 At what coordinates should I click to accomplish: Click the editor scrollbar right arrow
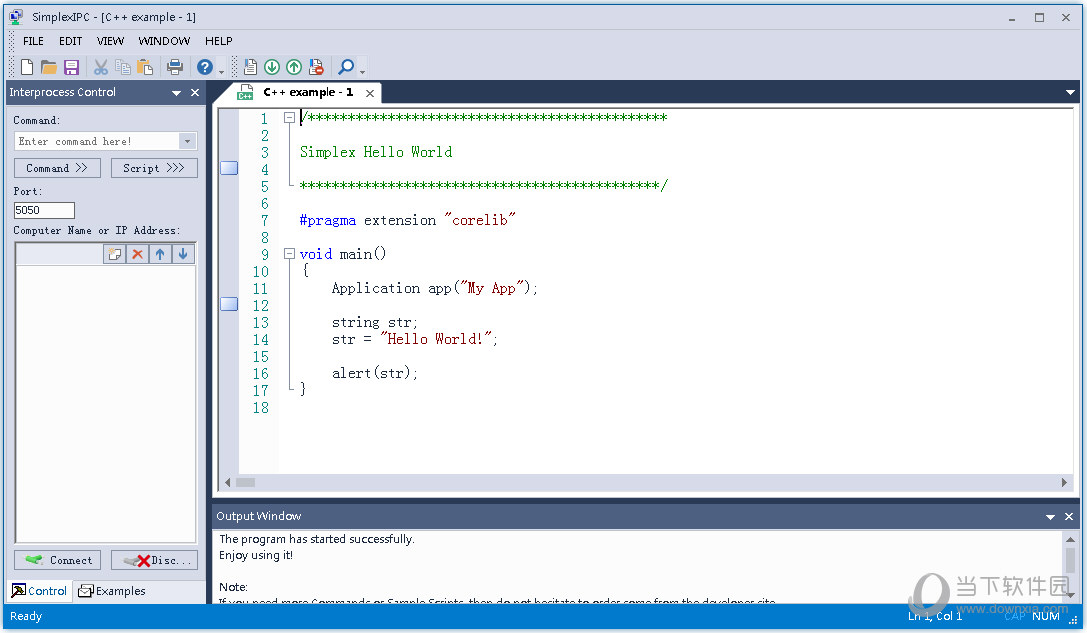(x=1064, y=483)
